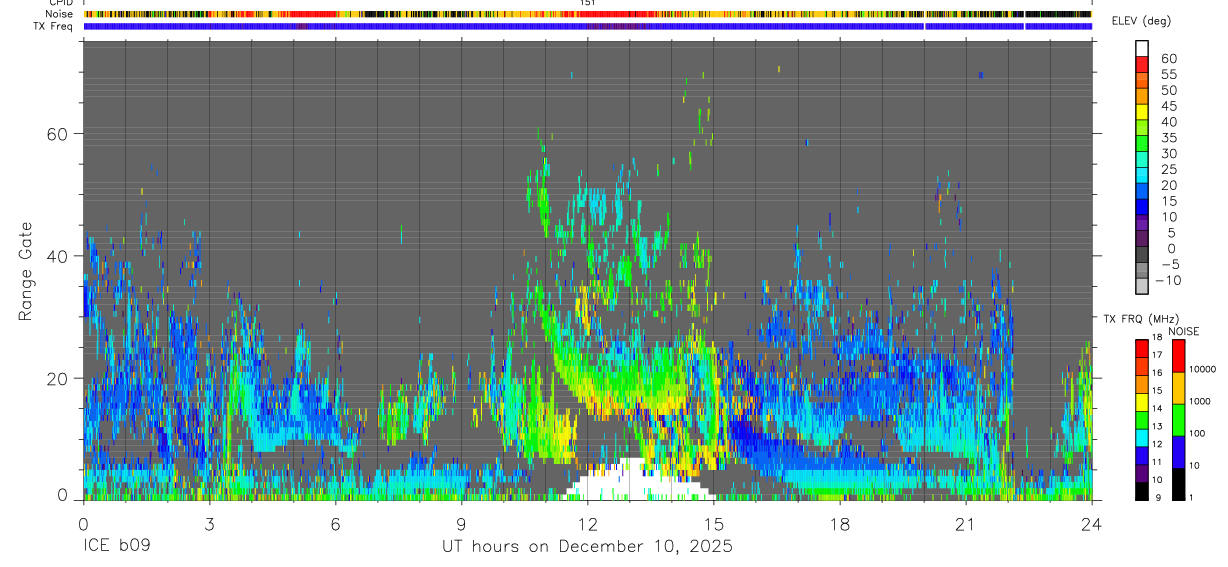
Task: Click the blue TX Freq strip above the plot
Action: pyautogui.click(x=587, y=26)
